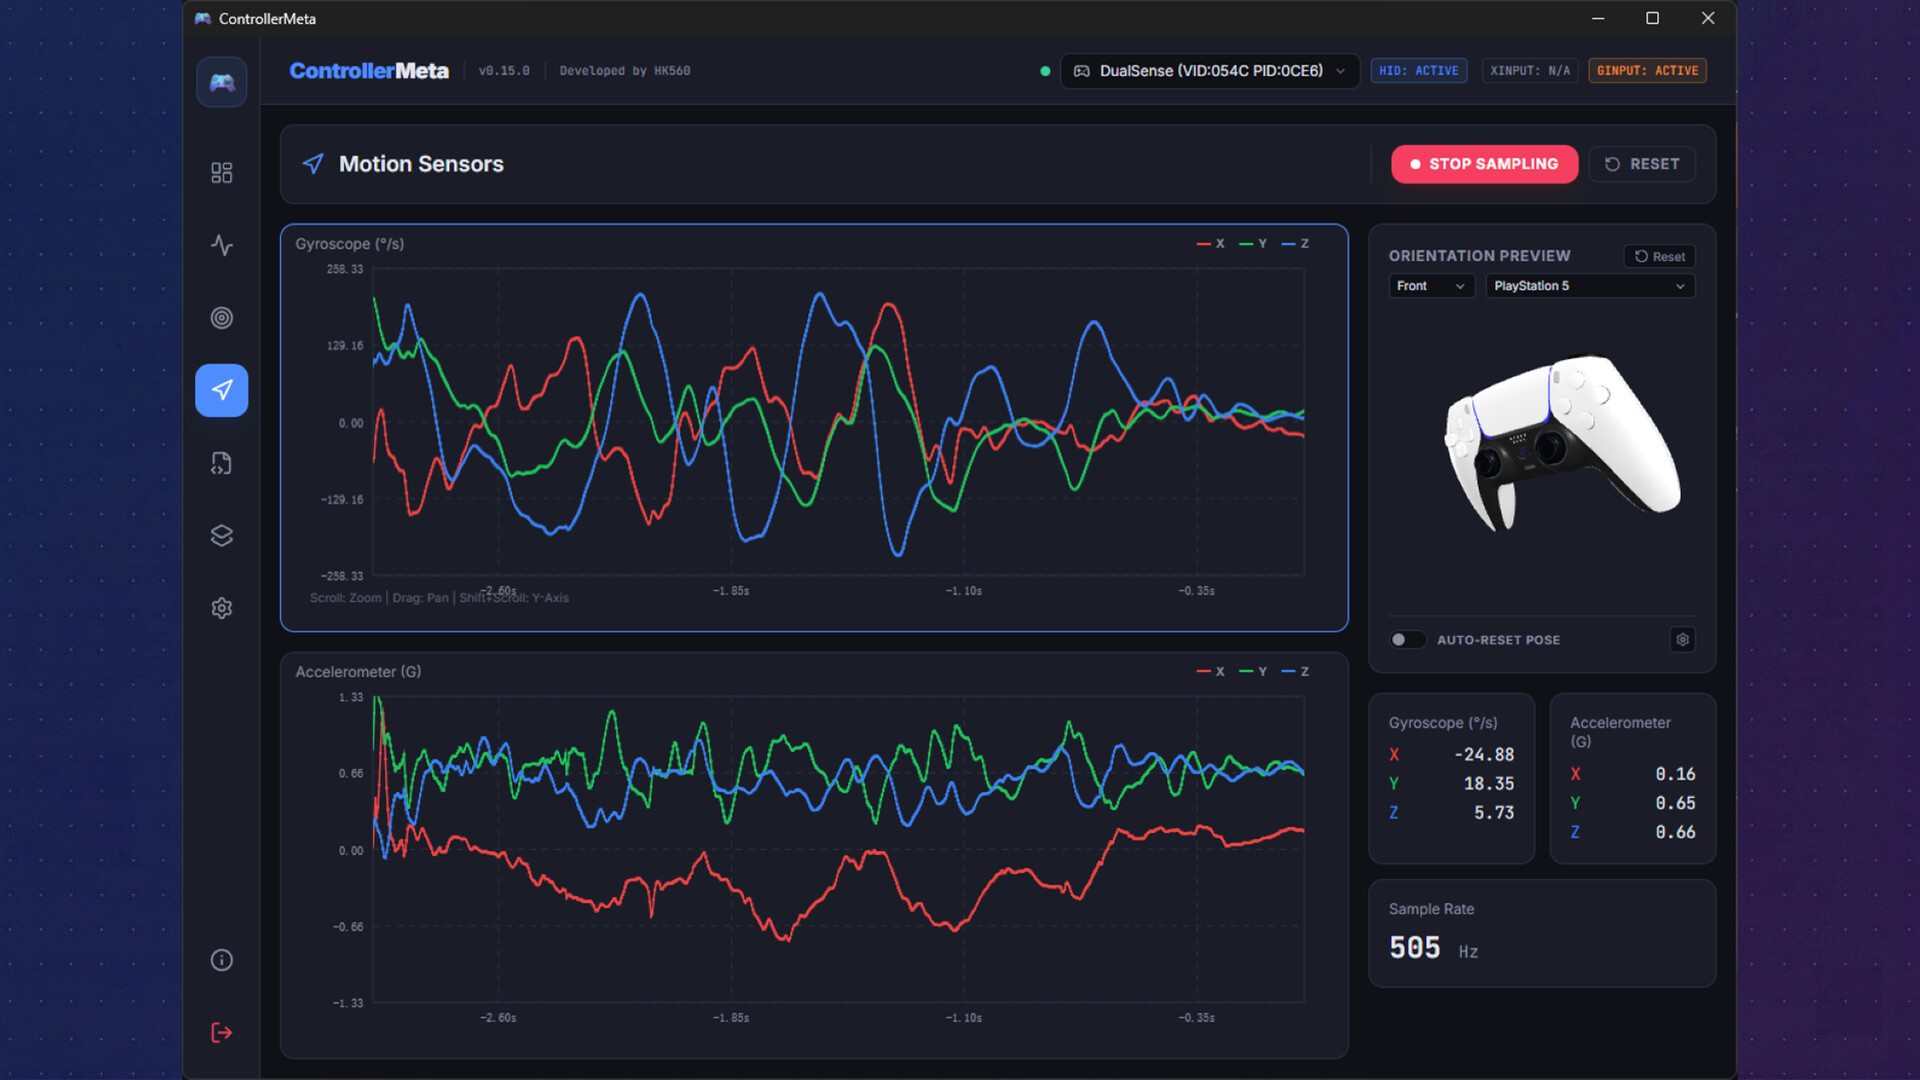Select the Motion Sensors sidebar icon
The width and height of the screenshot is (1920, 1080).
click(222, 390)
